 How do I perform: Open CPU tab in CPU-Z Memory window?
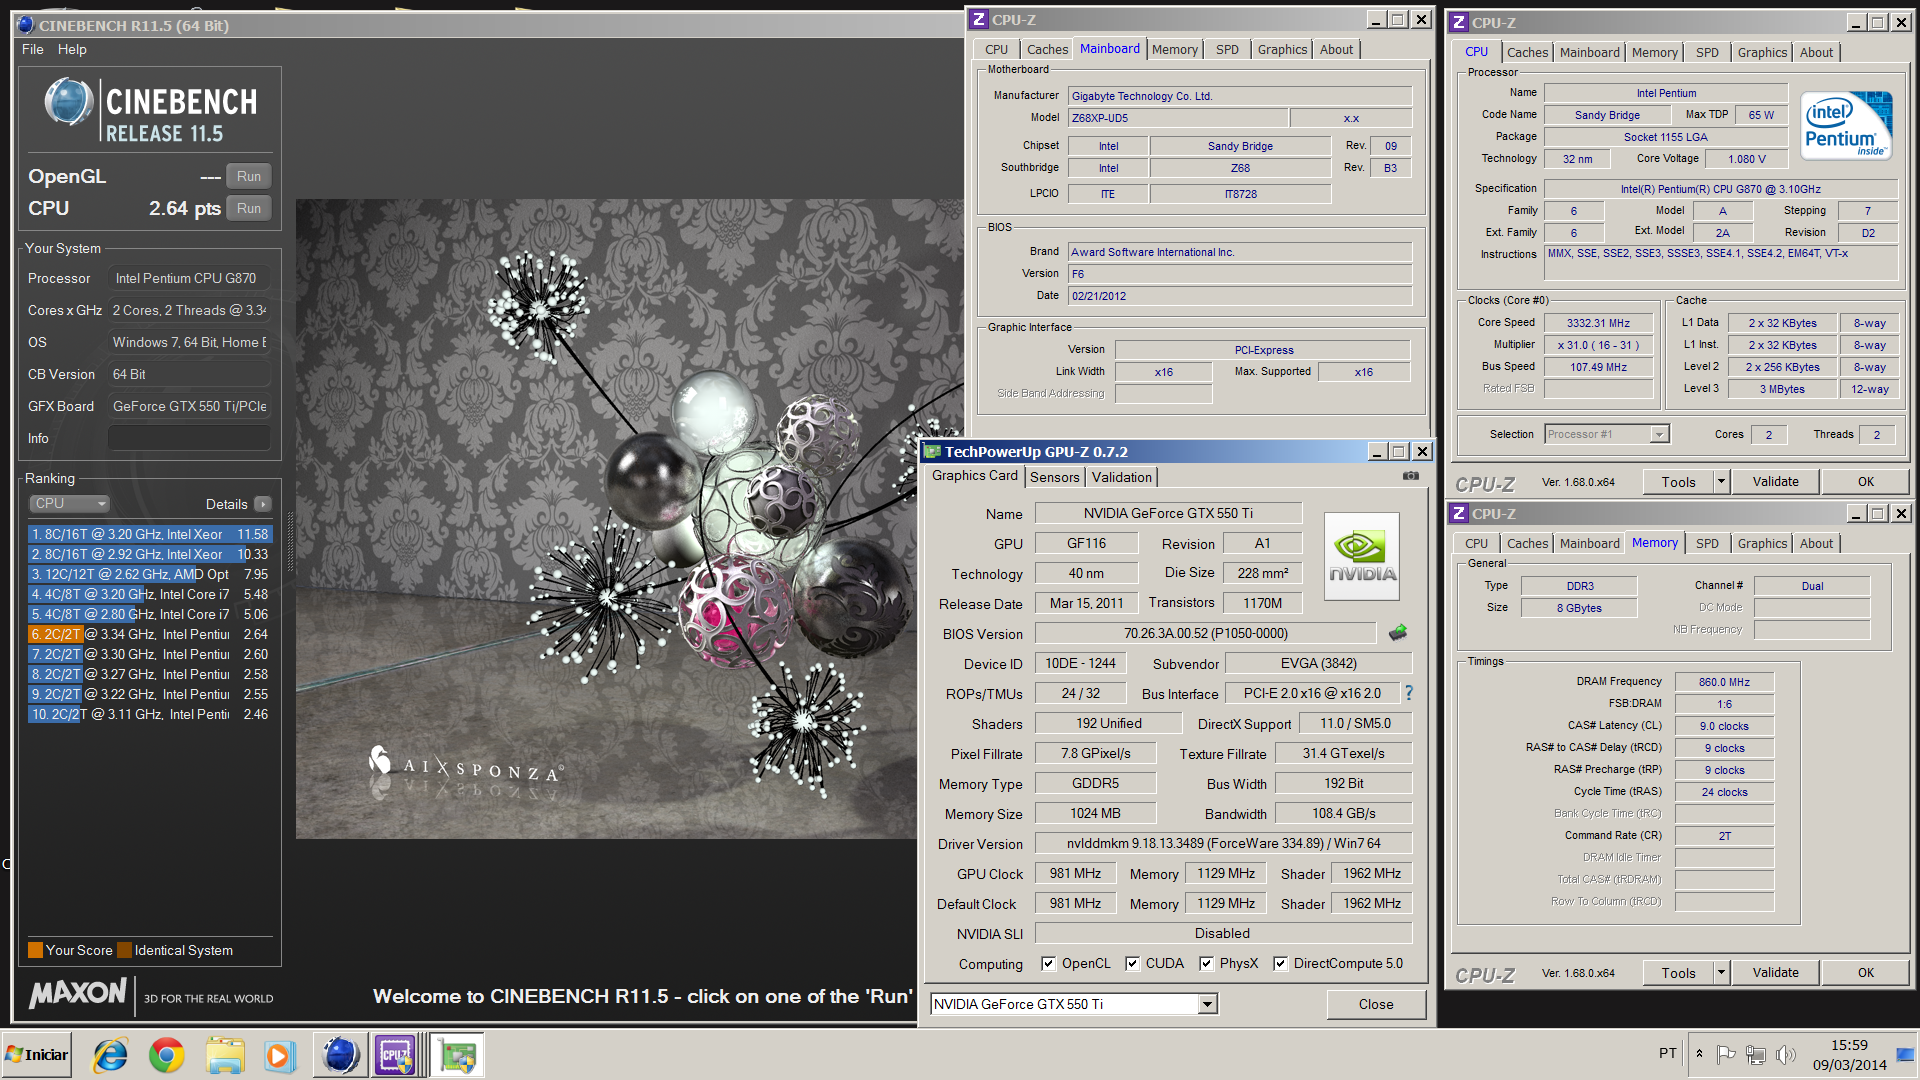pyautogui.click(x=1476, y=543)
